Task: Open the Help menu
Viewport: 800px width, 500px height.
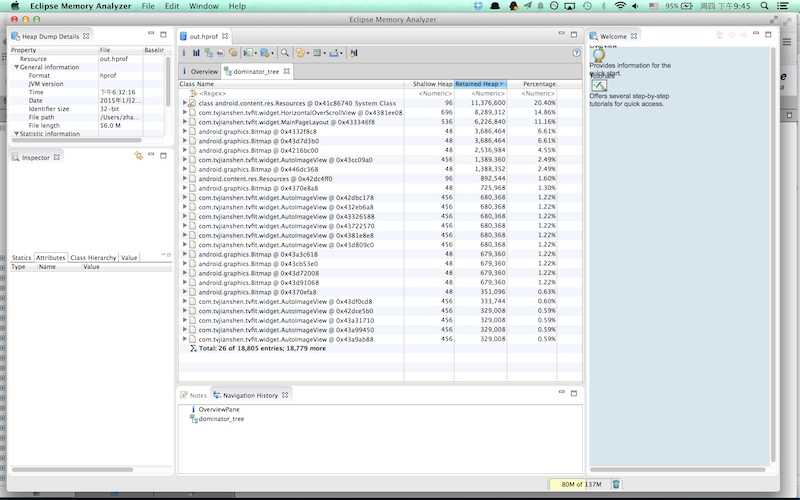Action: 237,6
